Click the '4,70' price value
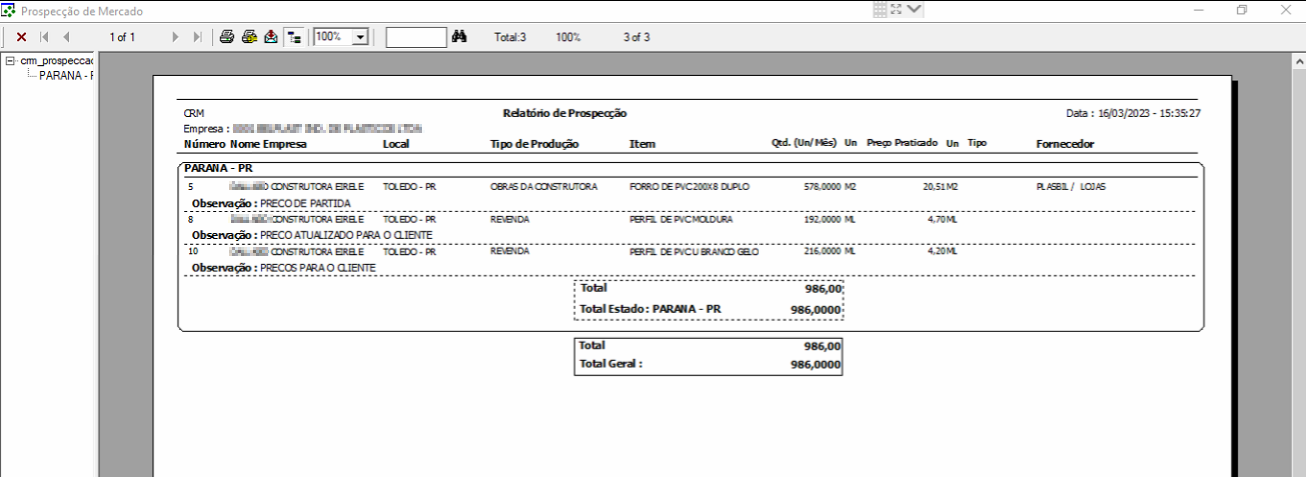This screenshot has width=1306, height=477. [x=936, y=218]
